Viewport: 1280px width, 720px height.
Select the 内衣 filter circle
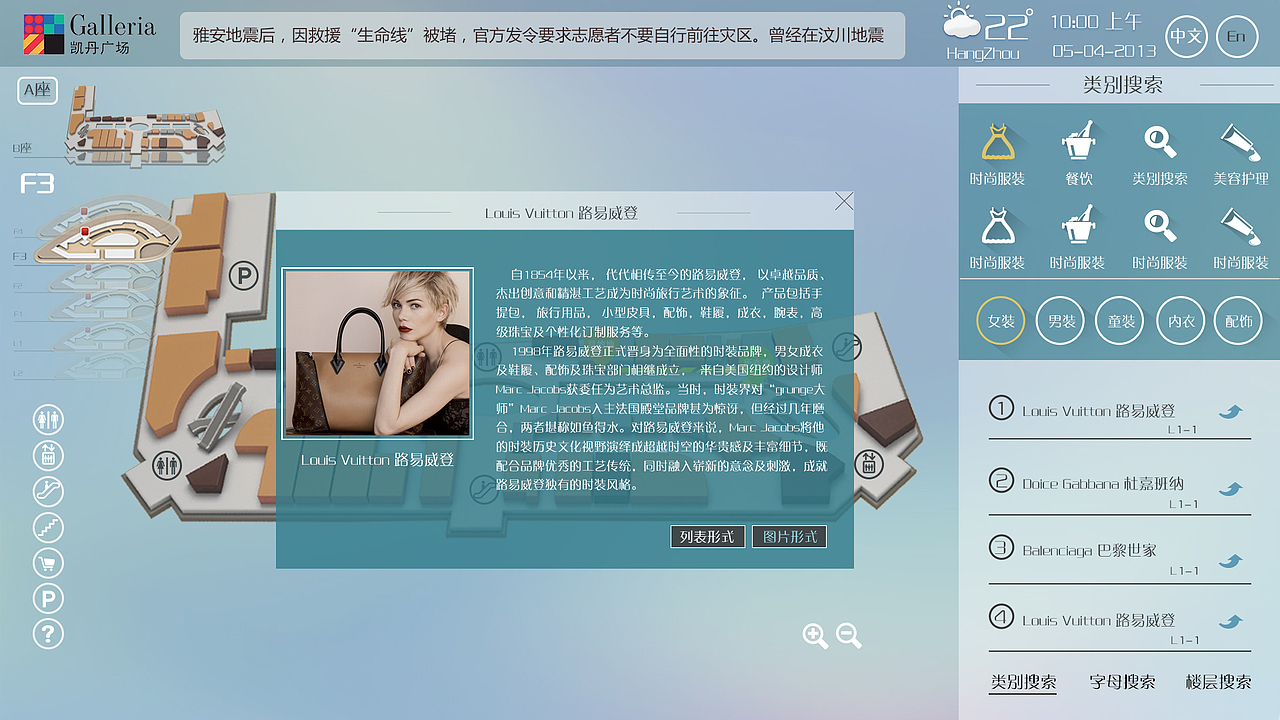[x=1180, y=321]
